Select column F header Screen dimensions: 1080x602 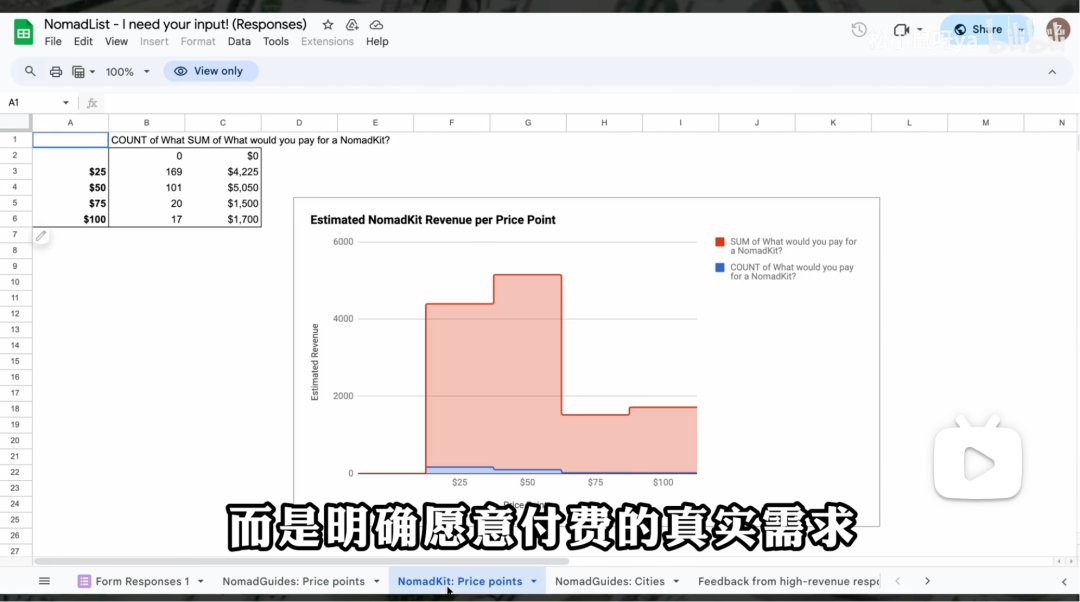(452, 123)
